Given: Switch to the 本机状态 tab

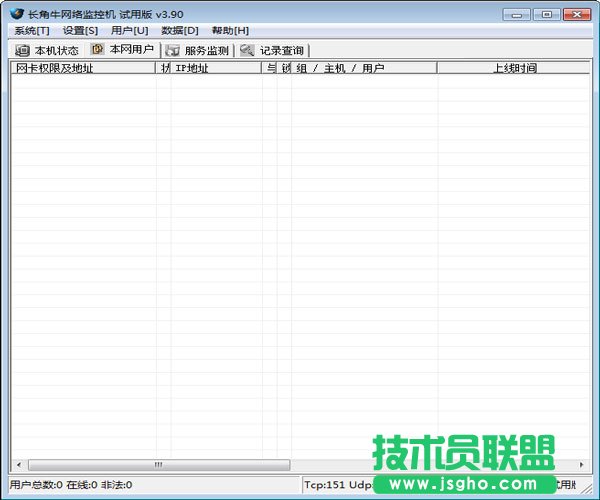Looking at the screenshot, I should [47, 50].
